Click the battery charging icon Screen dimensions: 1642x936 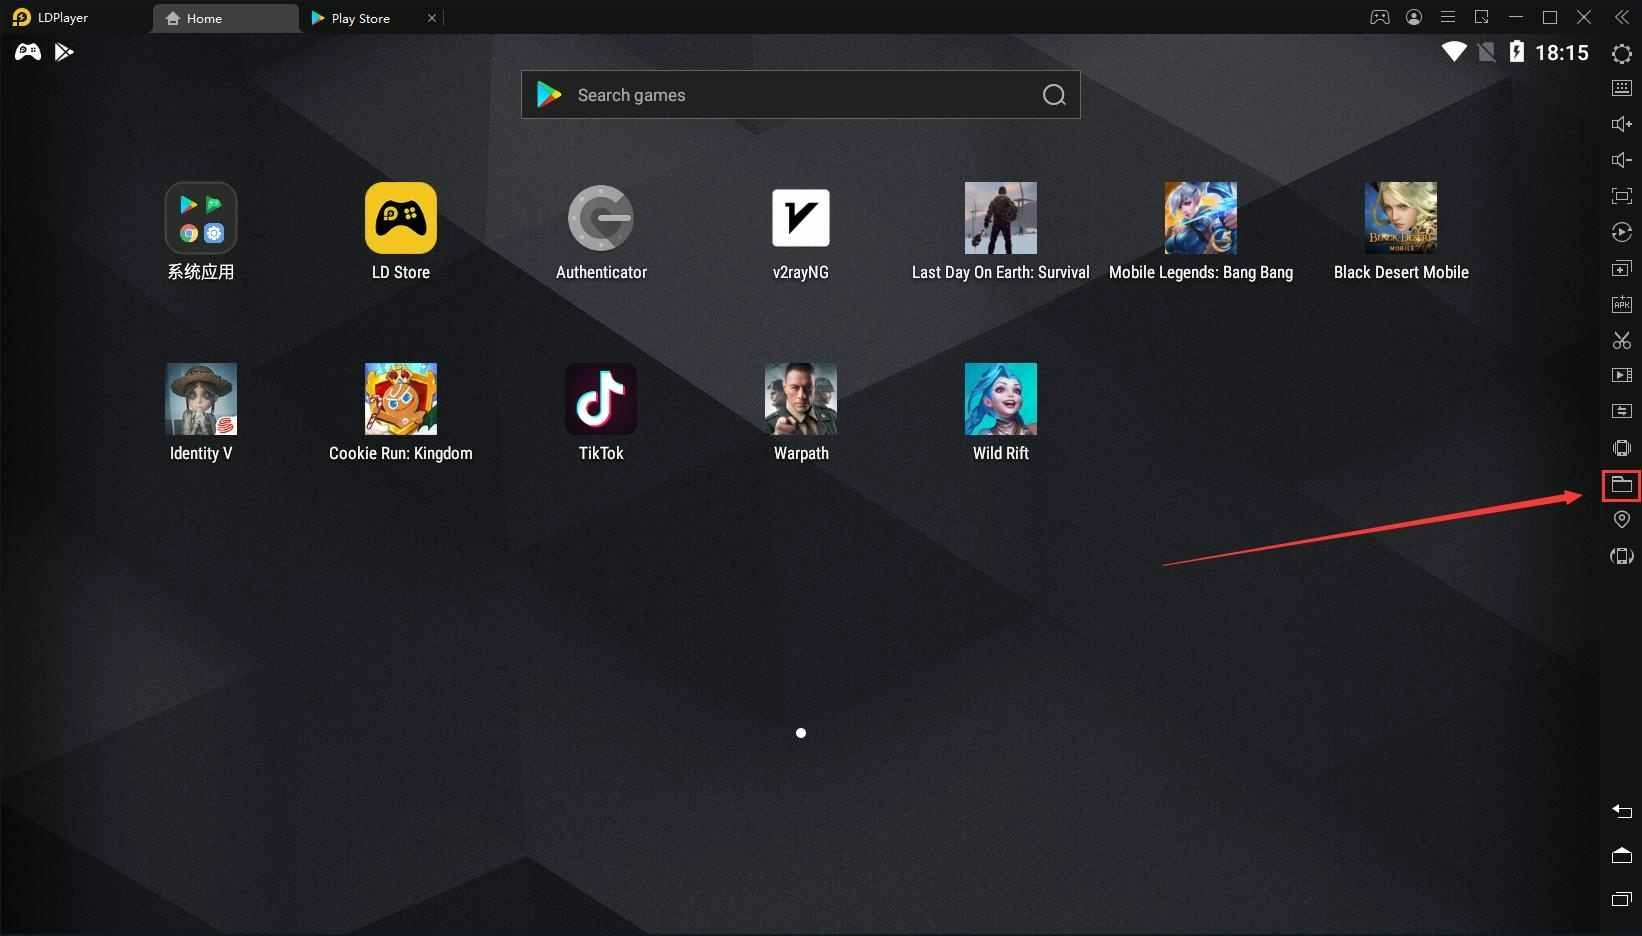(1517, 51)
